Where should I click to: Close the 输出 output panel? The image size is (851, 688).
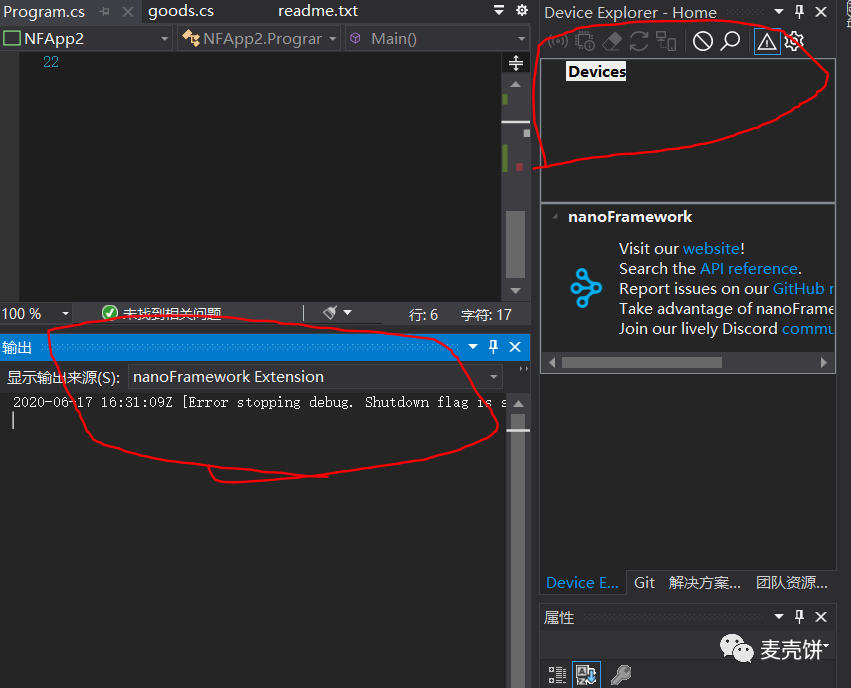pos(515,347)
